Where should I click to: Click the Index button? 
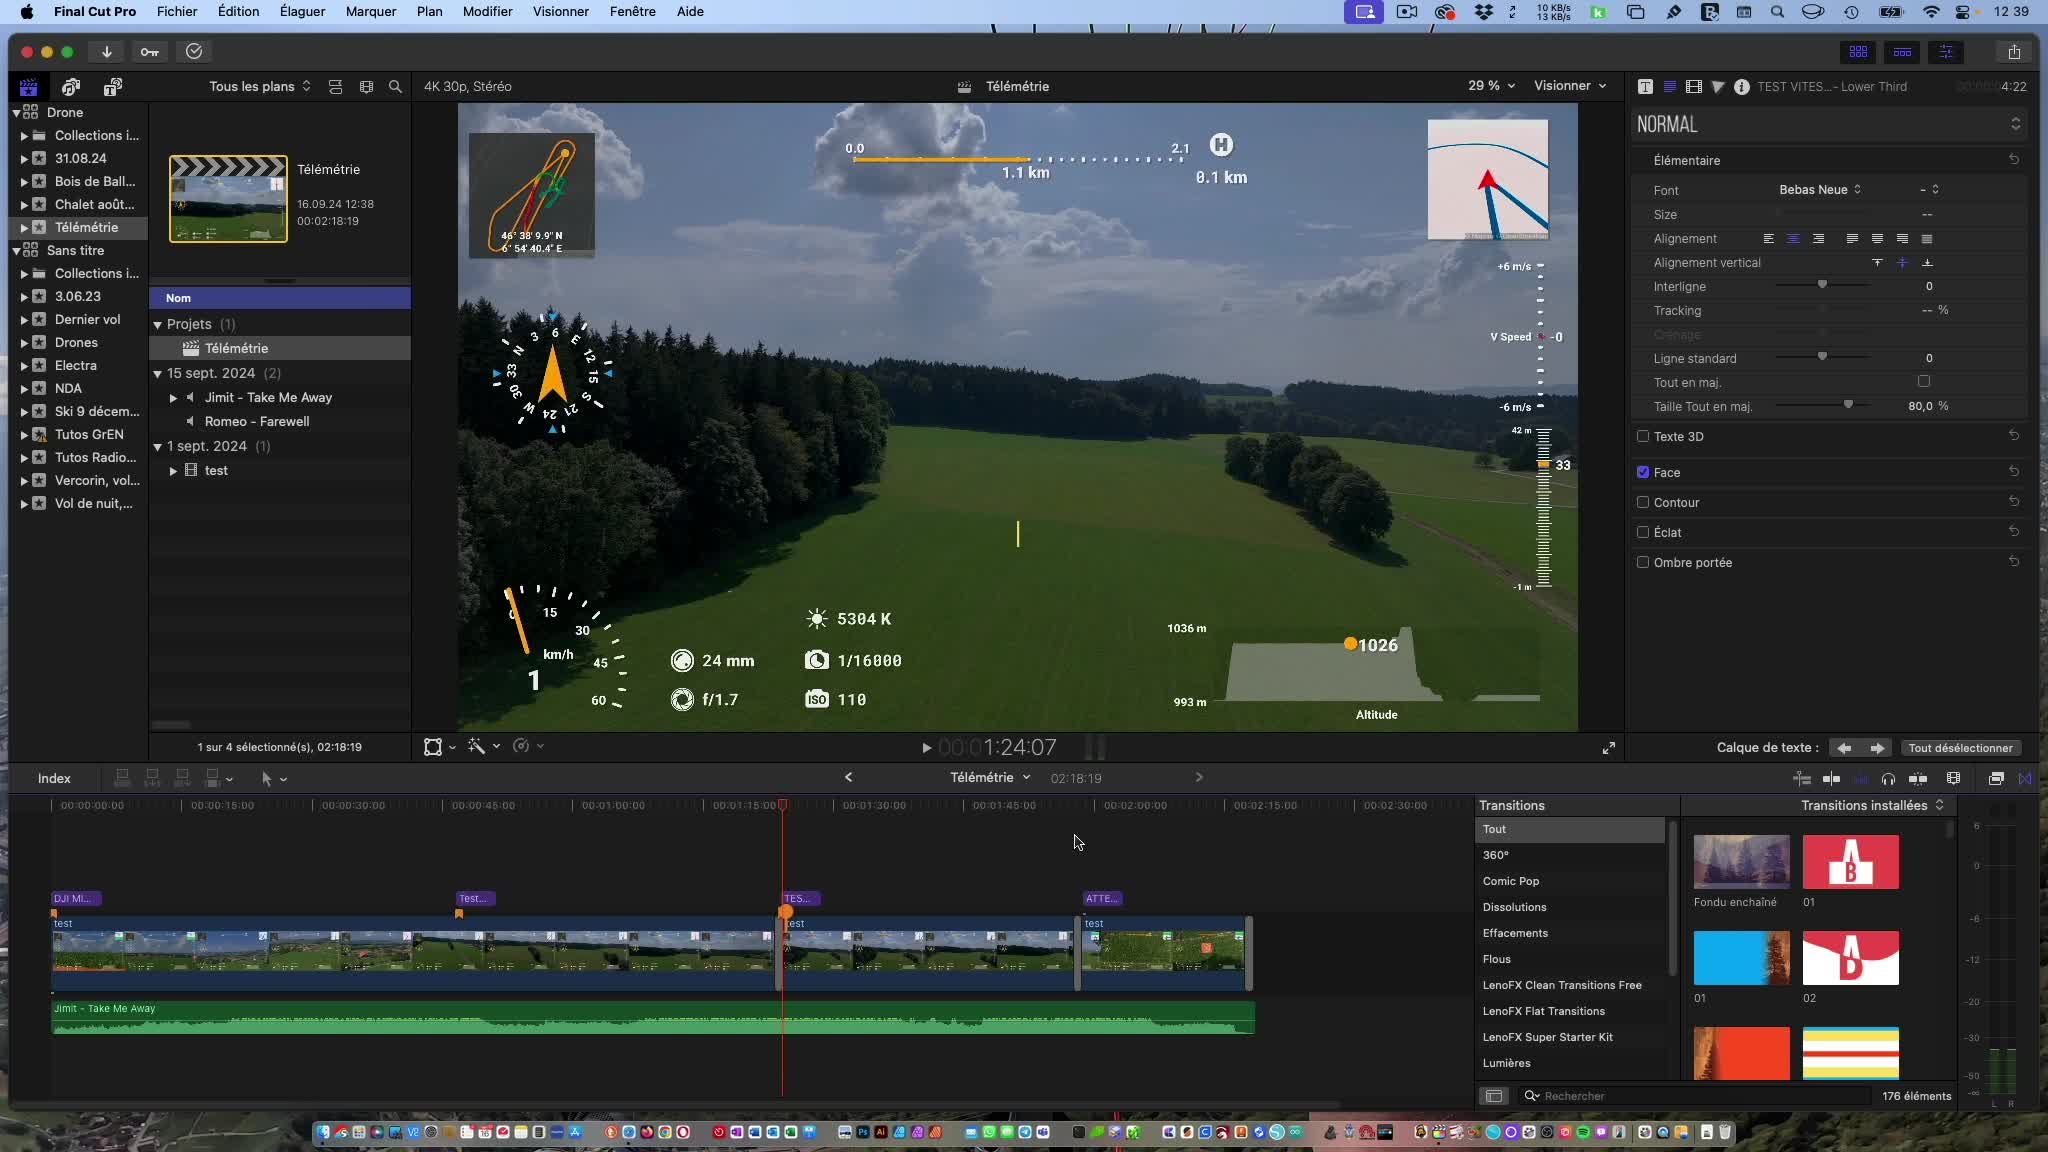point(54,778)
